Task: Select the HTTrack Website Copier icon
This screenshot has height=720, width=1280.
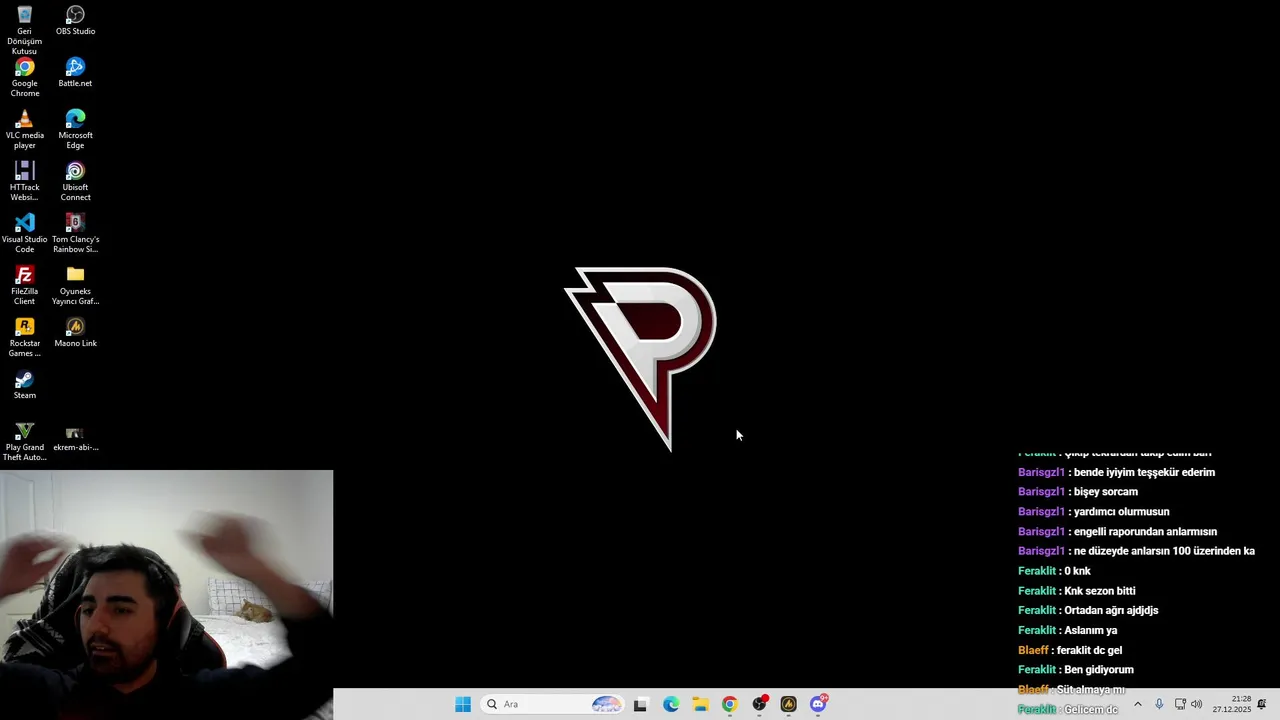Action: [24, 182]
